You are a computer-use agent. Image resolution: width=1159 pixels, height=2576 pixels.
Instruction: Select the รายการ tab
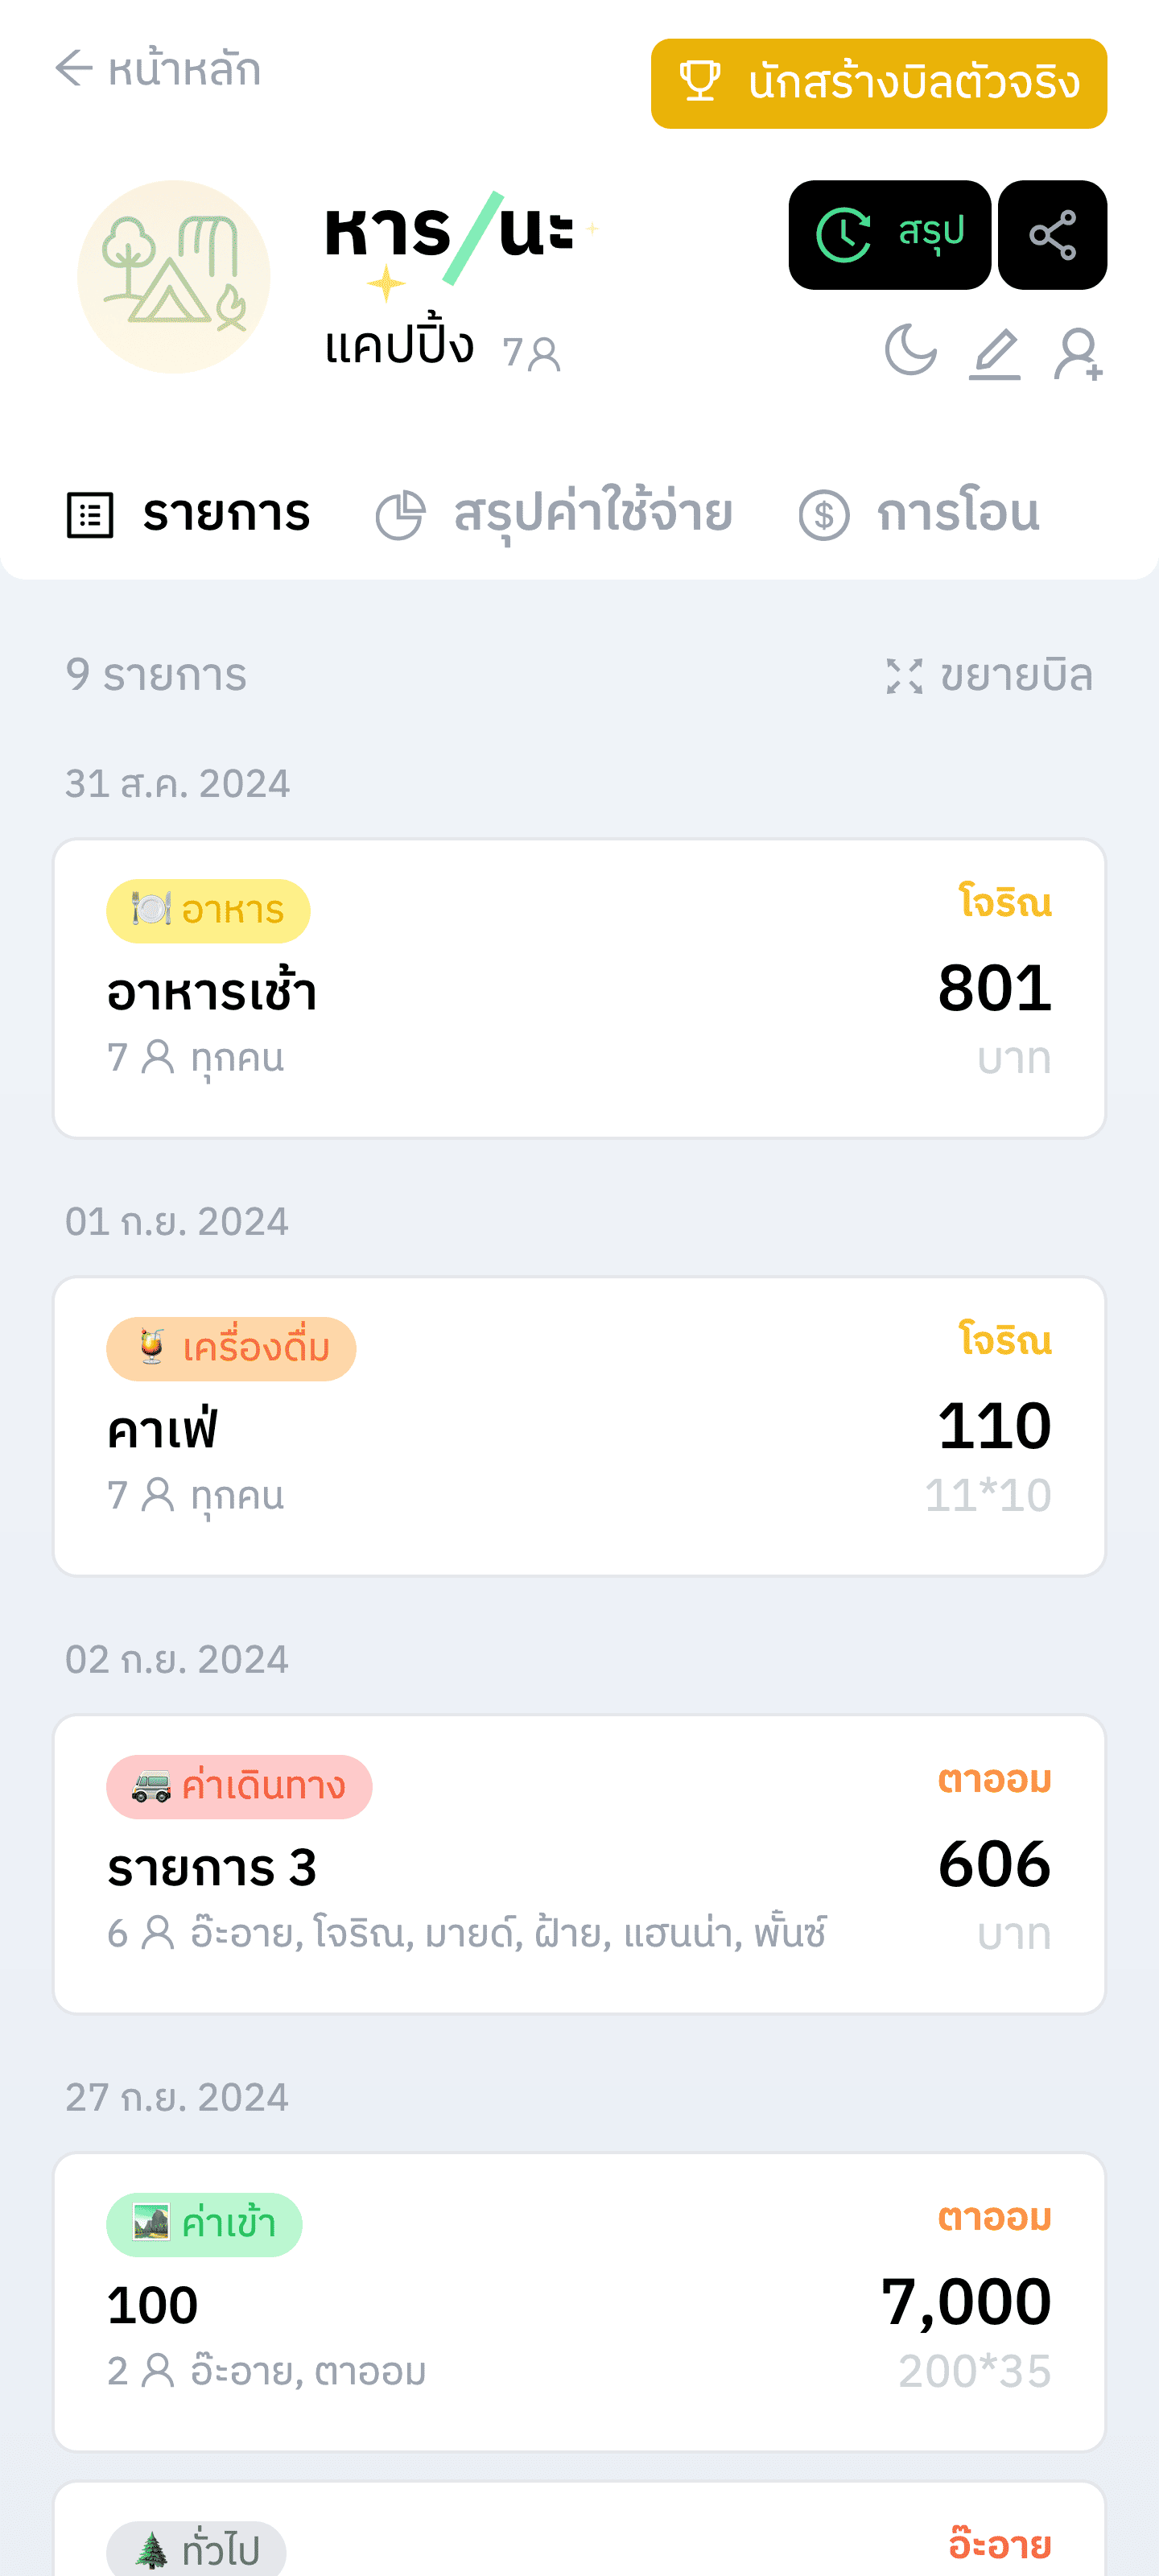pyautogui.click(x=189, y=514)
